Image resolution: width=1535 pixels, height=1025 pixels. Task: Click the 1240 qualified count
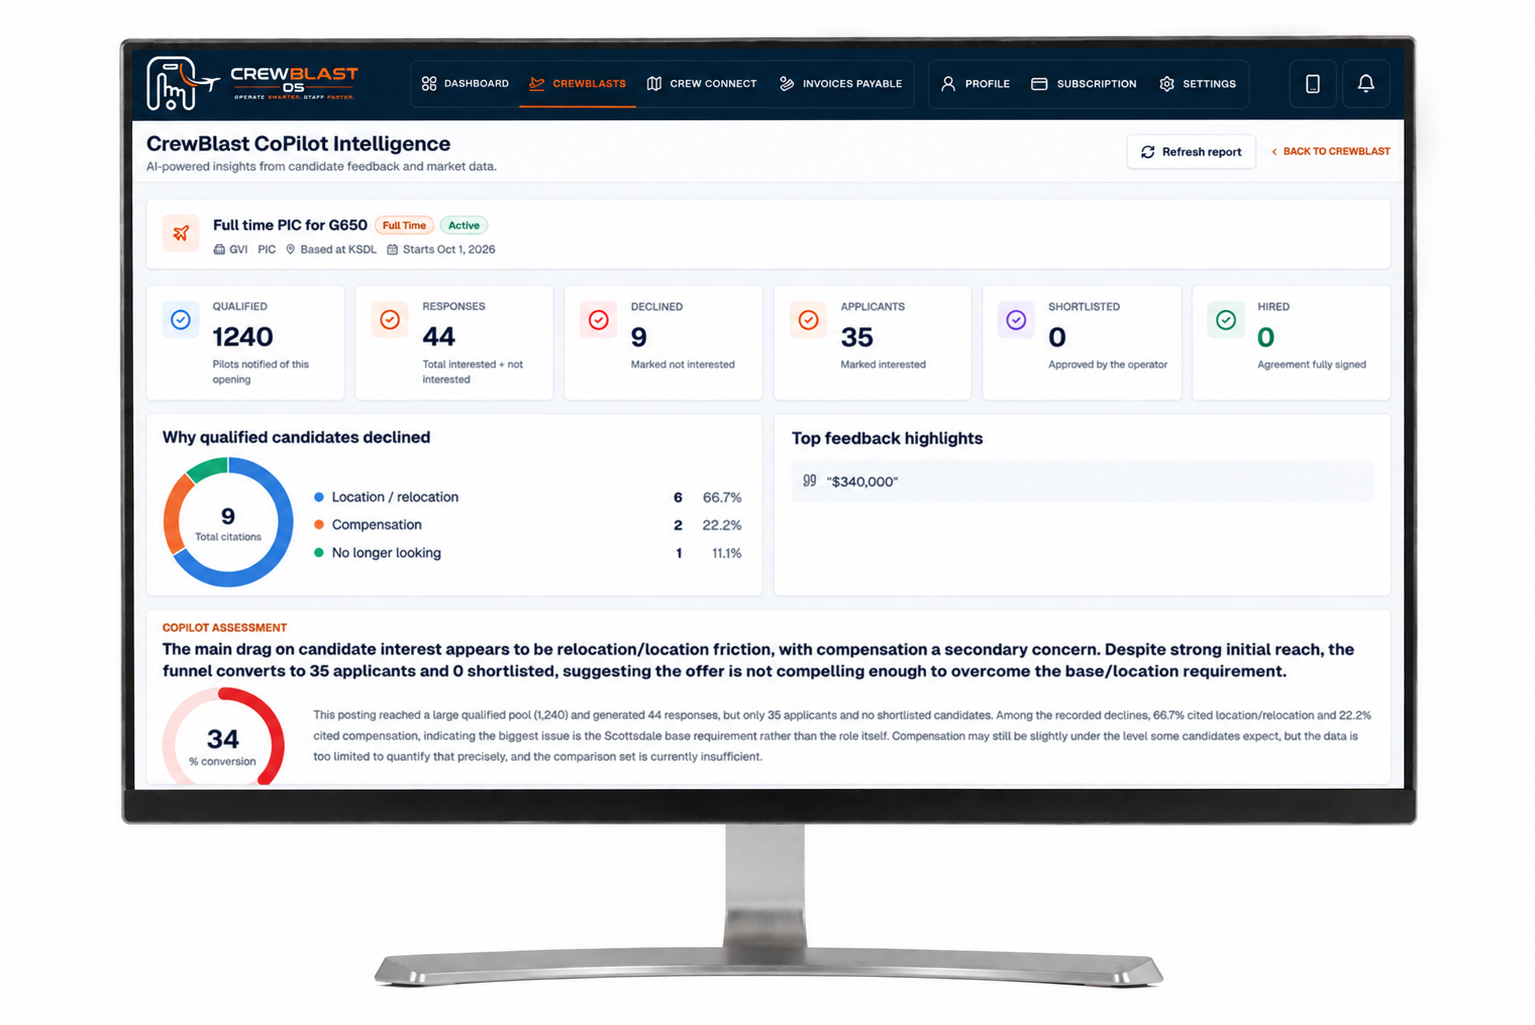[243, 337]
